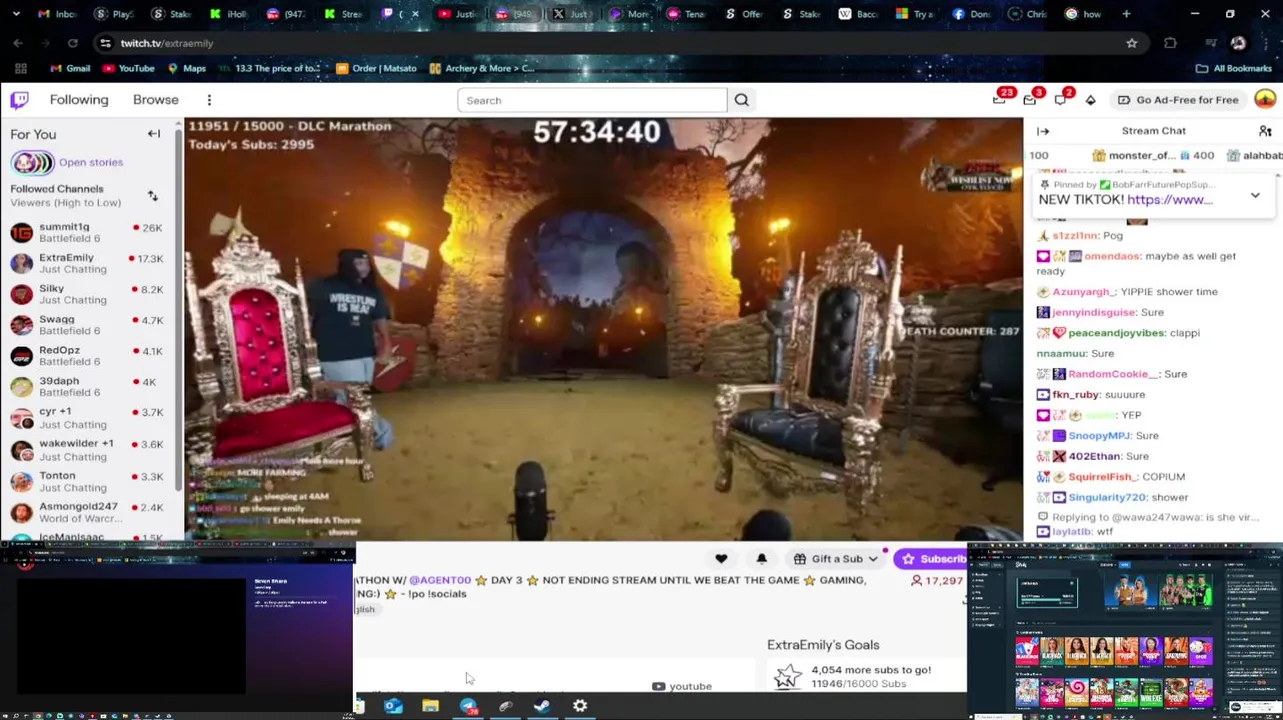Click the search magnifier button

tap(742, 100)
